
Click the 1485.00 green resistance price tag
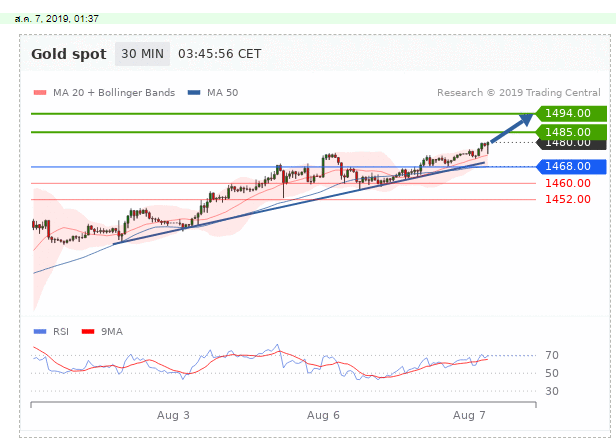pyautogui.click(x=571, y=132)
